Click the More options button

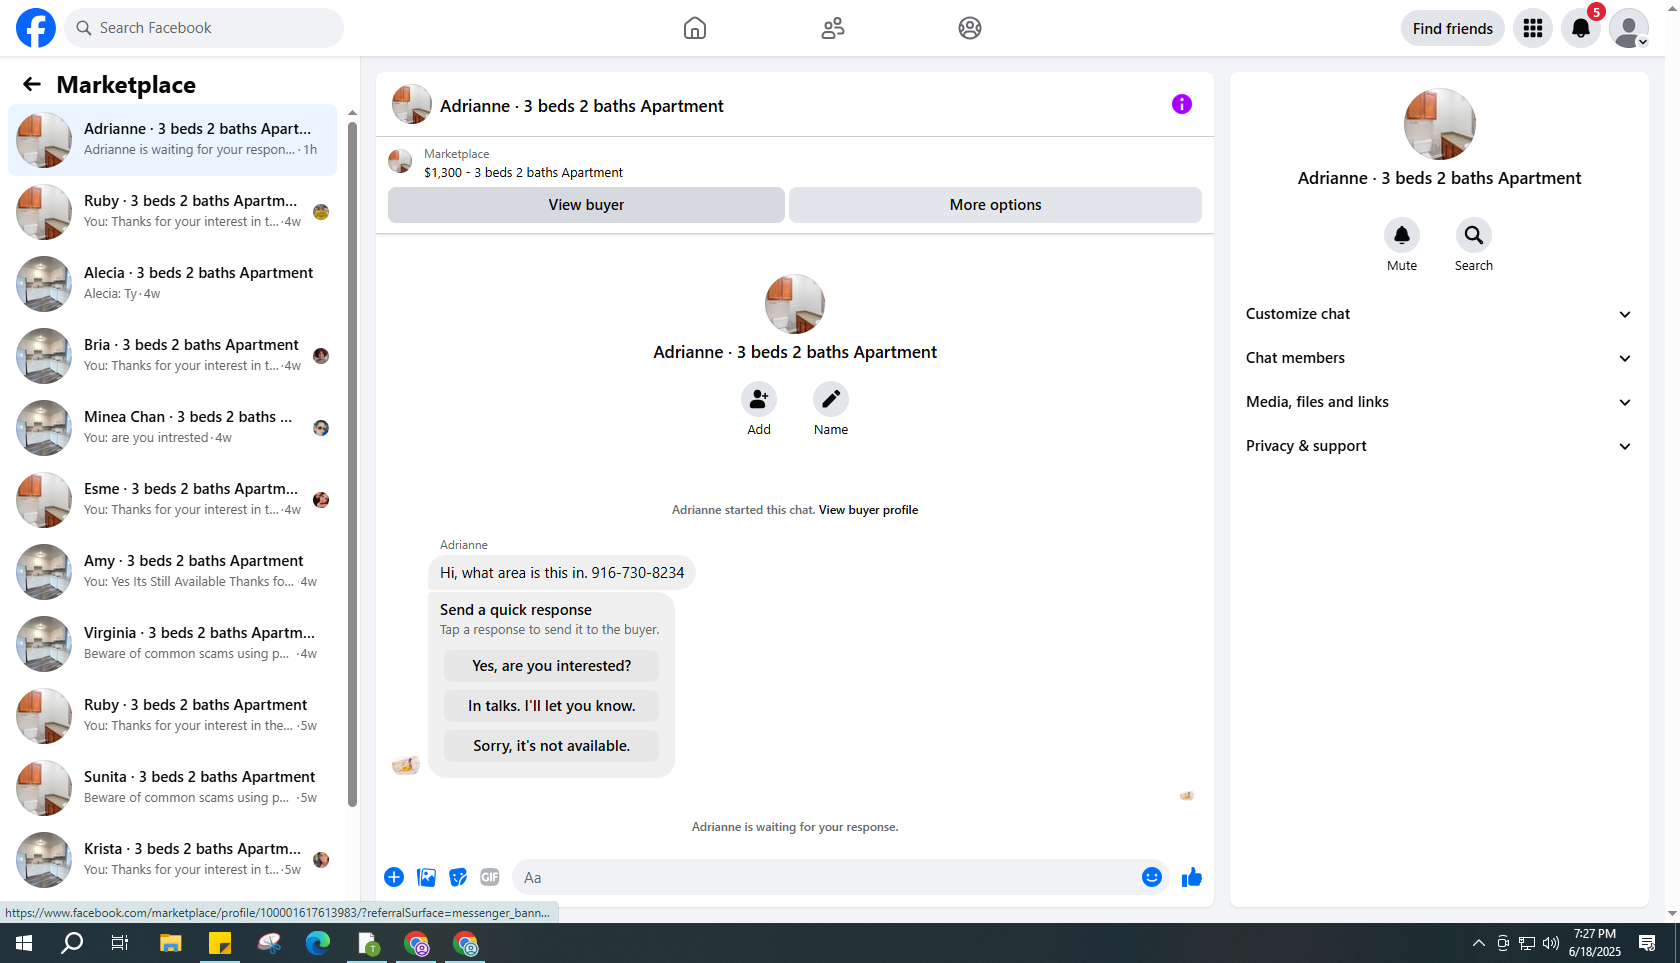995,205
